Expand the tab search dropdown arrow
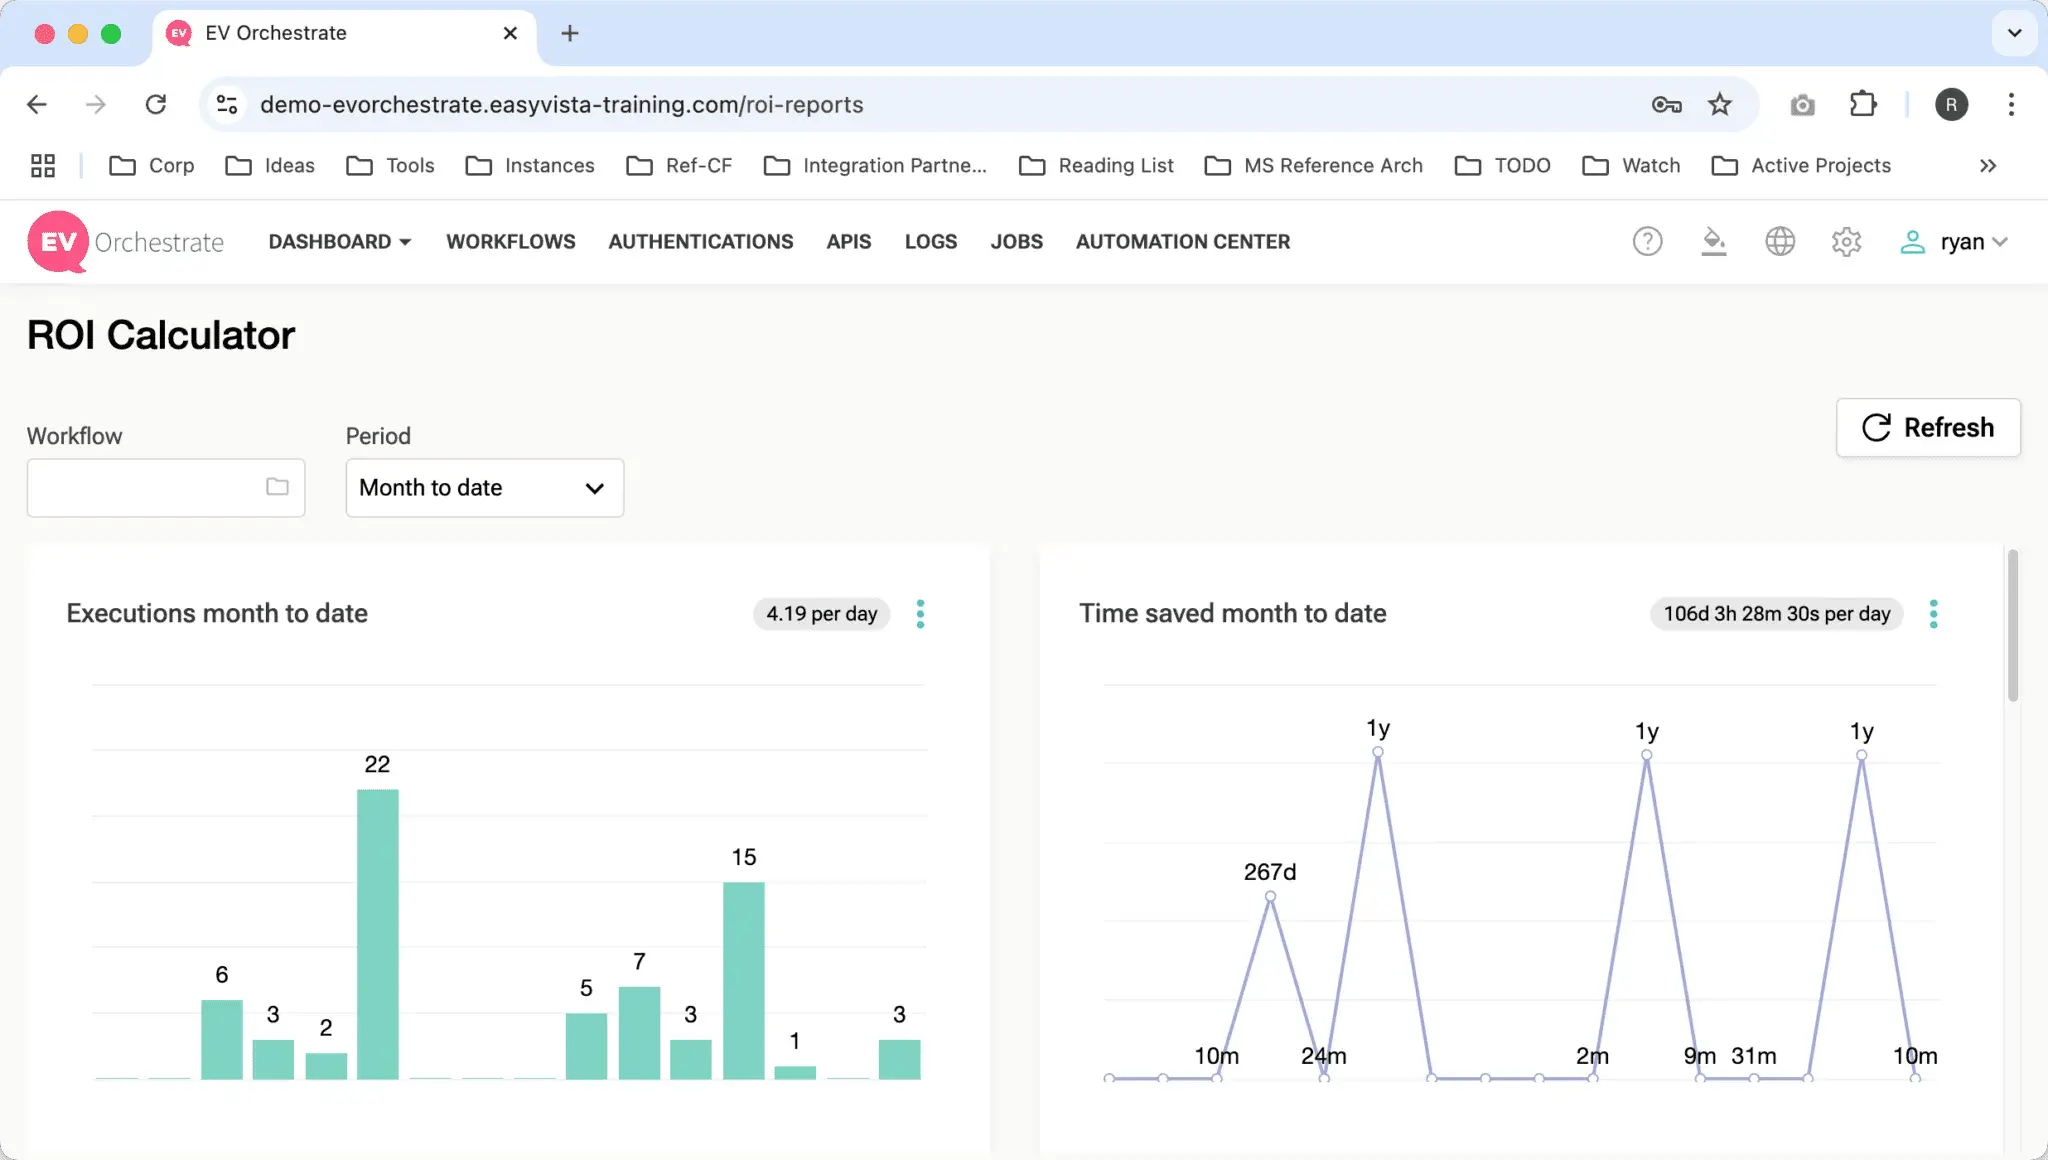This screenshot has height=1160, width=2048. (x=2014, y=33)
